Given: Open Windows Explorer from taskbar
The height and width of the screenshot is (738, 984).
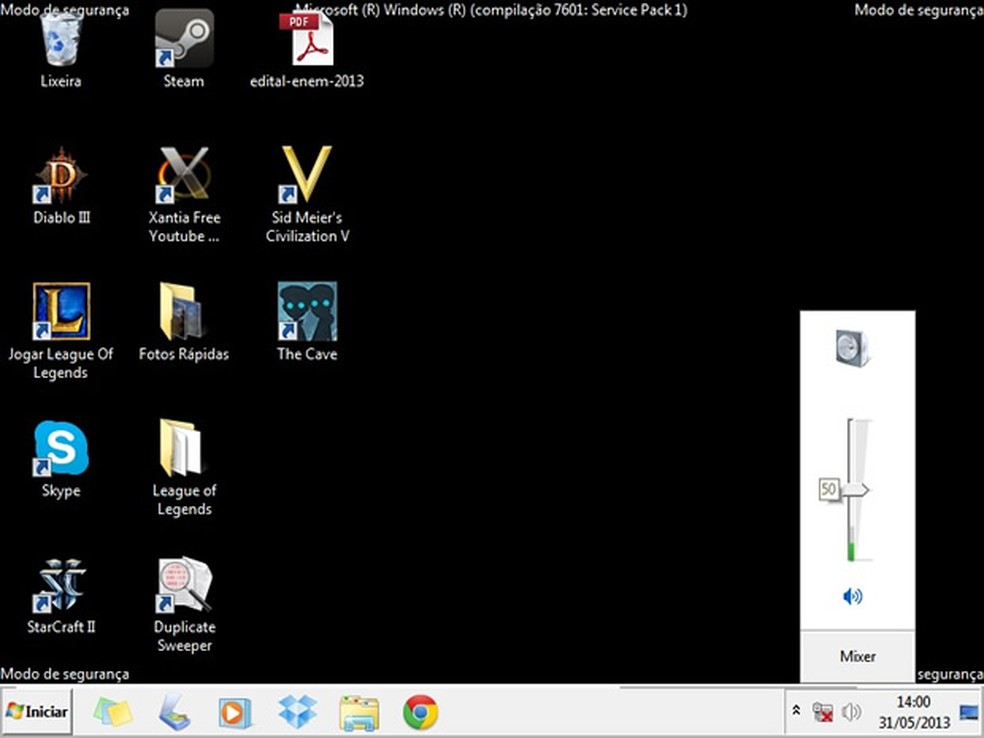Looking at the screenshot, I should (359, 712).
